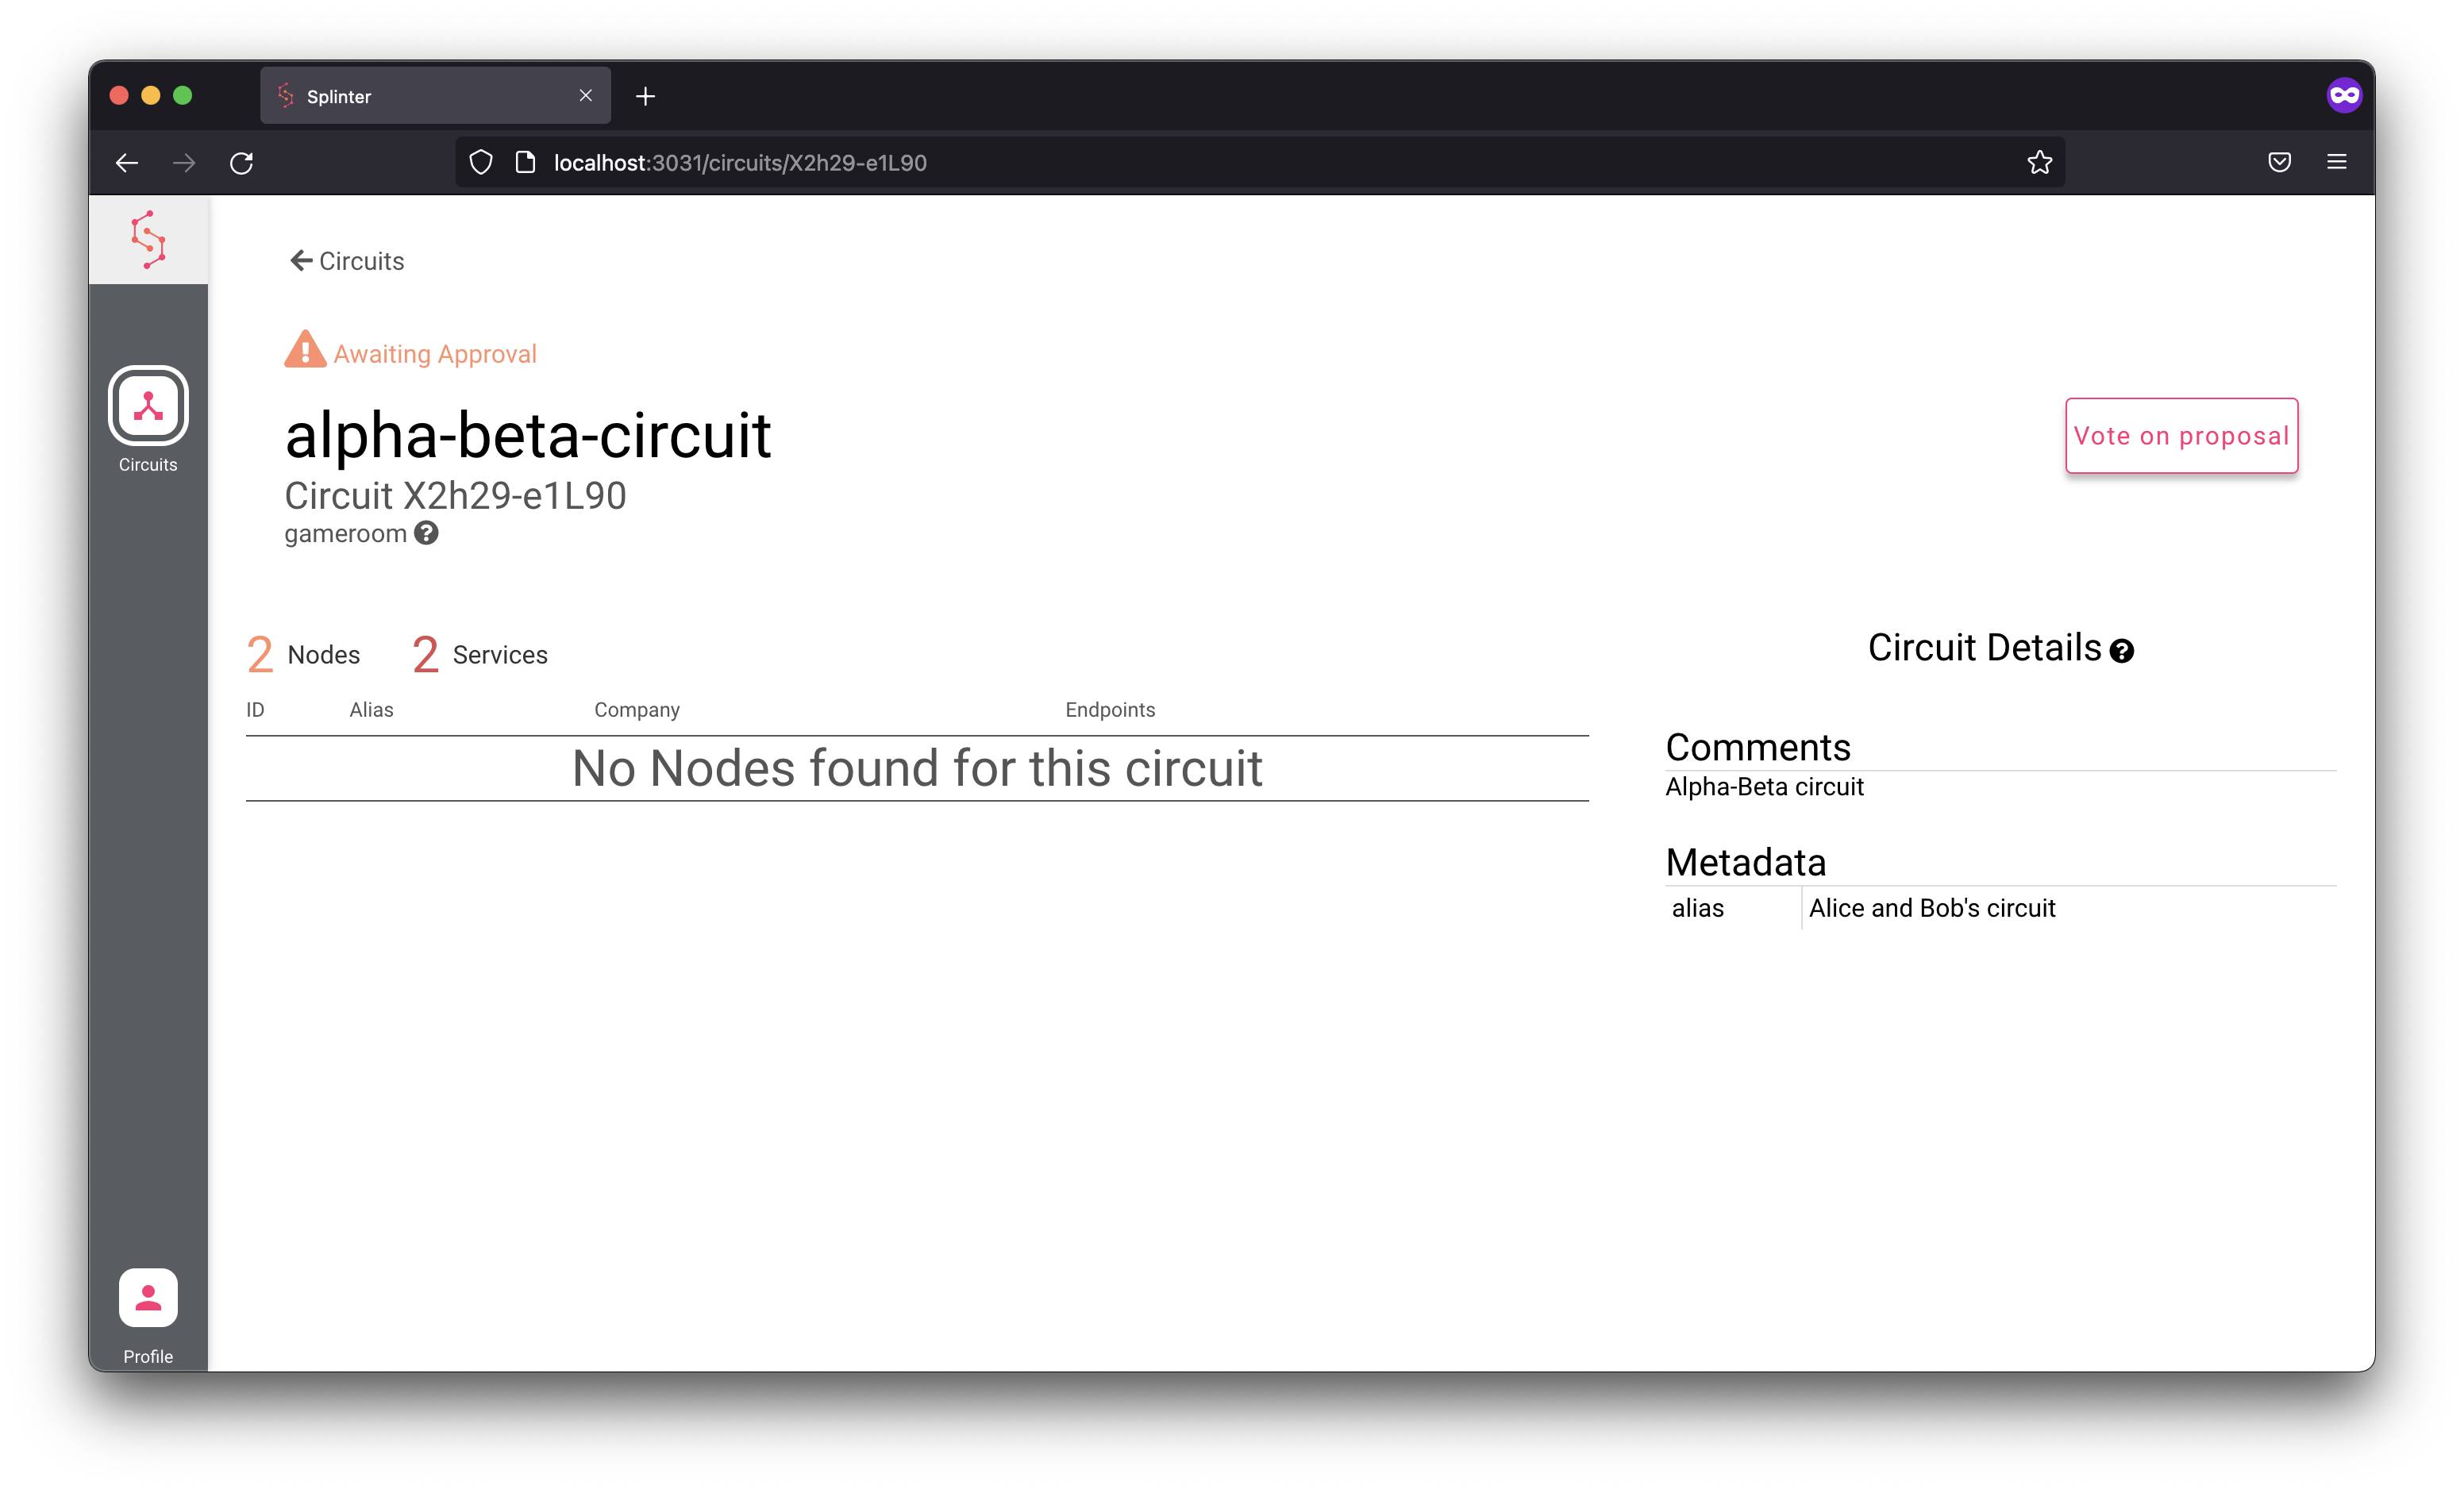Open the Pocket save icon

coord(2279,162)
